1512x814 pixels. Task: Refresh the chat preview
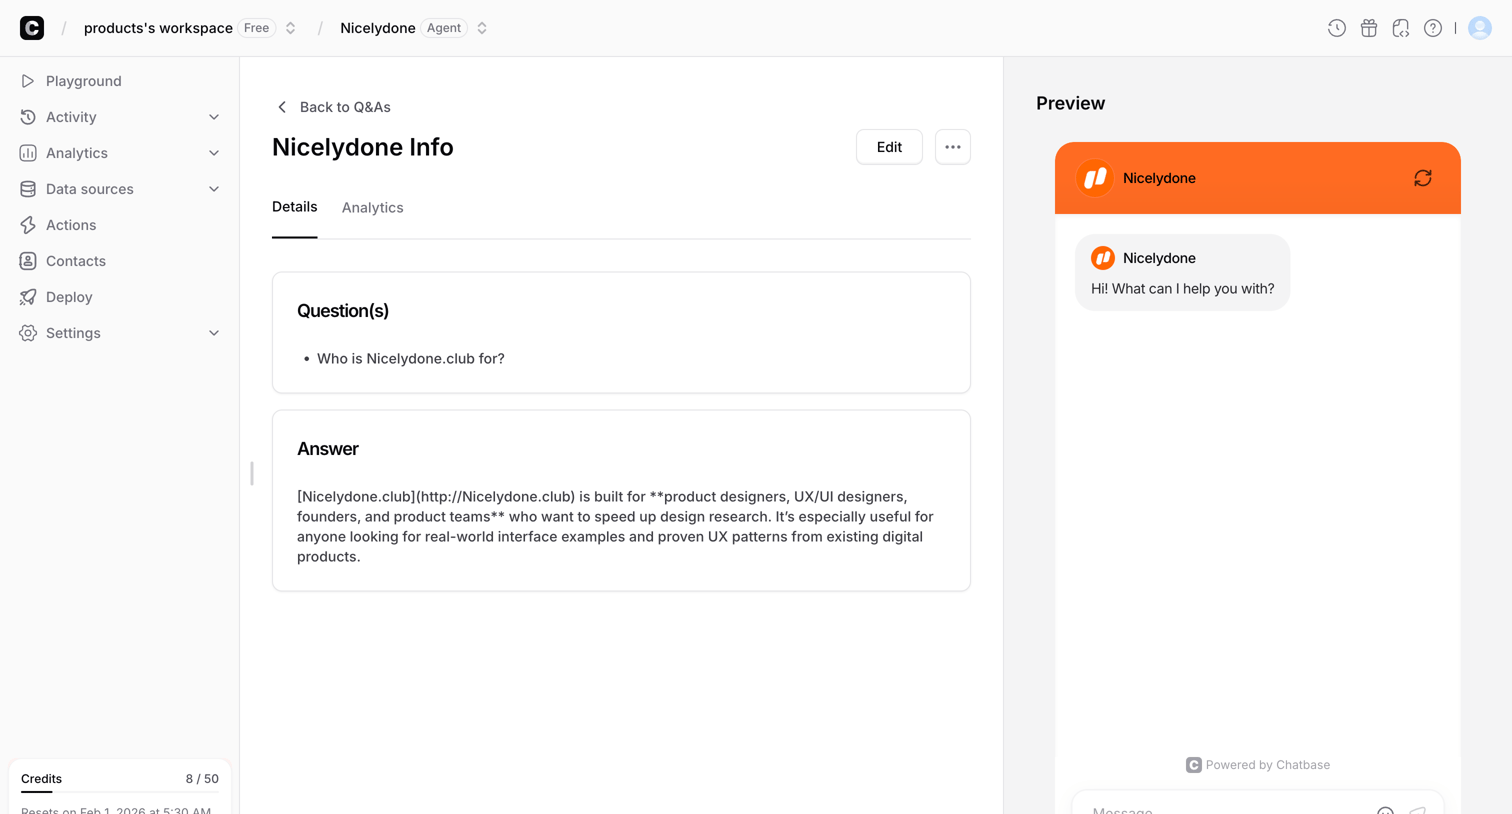(1422, 178)
